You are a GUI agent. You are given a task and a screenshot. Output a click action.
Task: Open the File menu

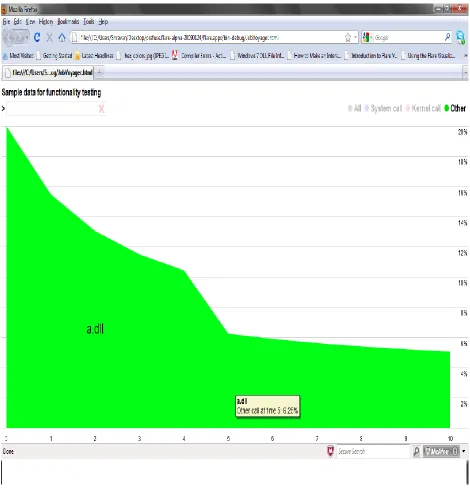tap(6, 22)
